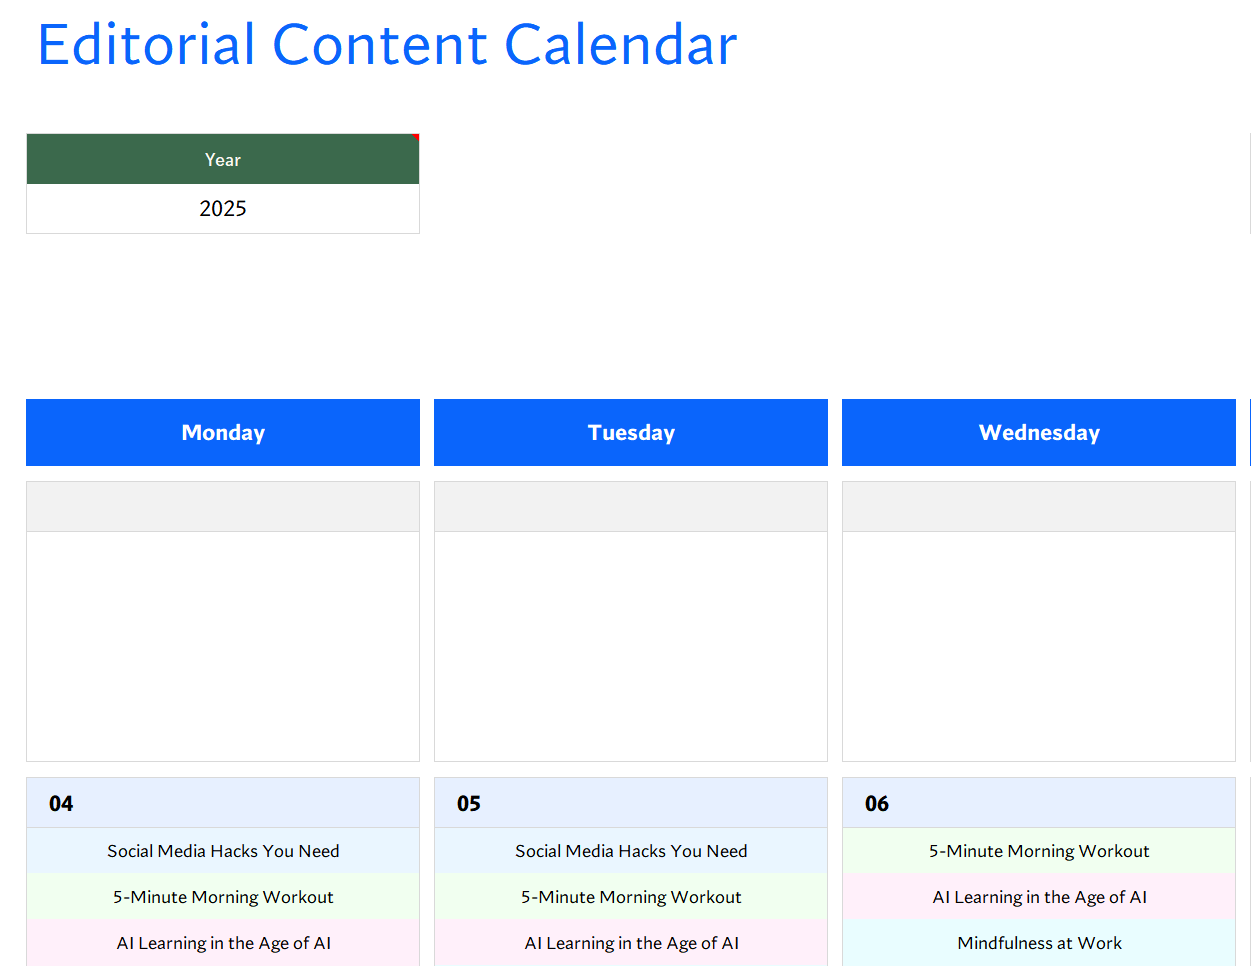
Task: Select the Monday column header
Action: tap(223, 432)
